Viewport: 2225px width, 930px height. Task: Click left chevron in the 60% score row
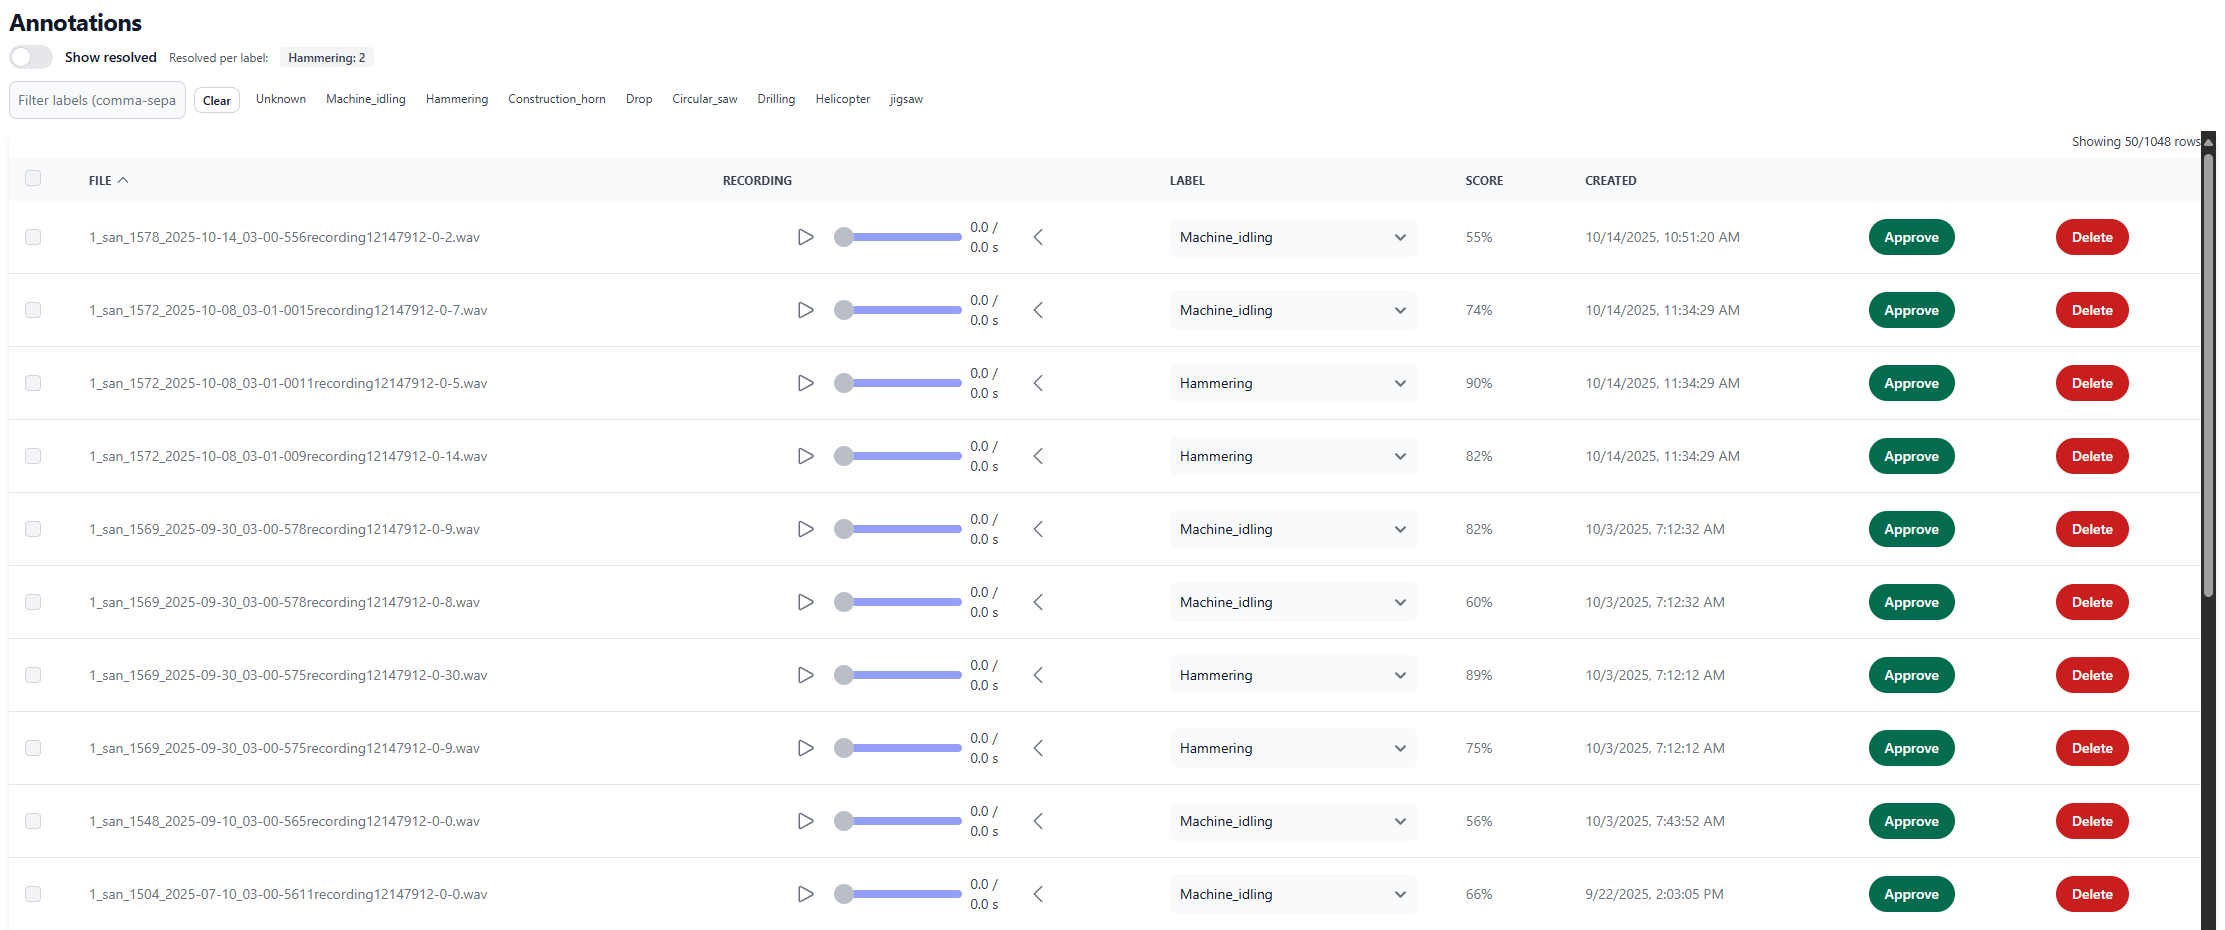(x=1038, y=602)
